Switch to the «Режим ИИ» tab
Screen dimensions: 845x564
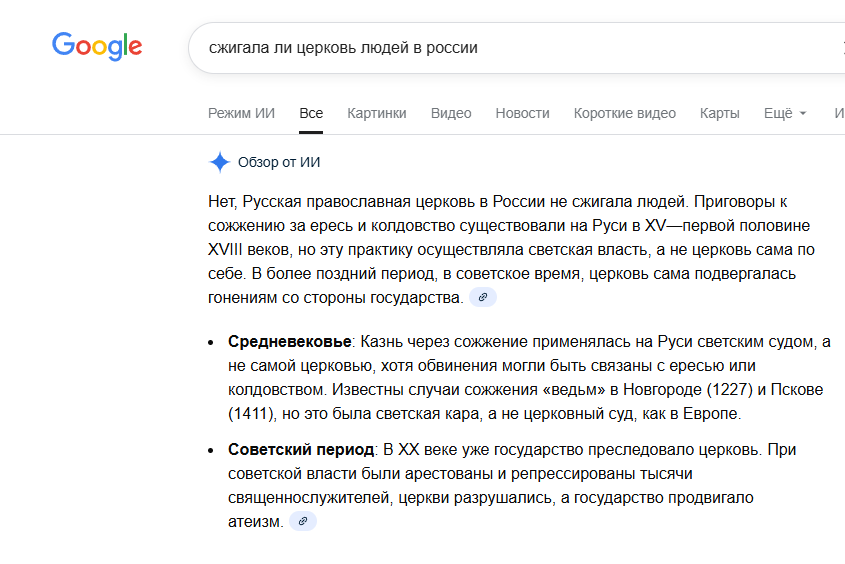[x=241, y=113]
